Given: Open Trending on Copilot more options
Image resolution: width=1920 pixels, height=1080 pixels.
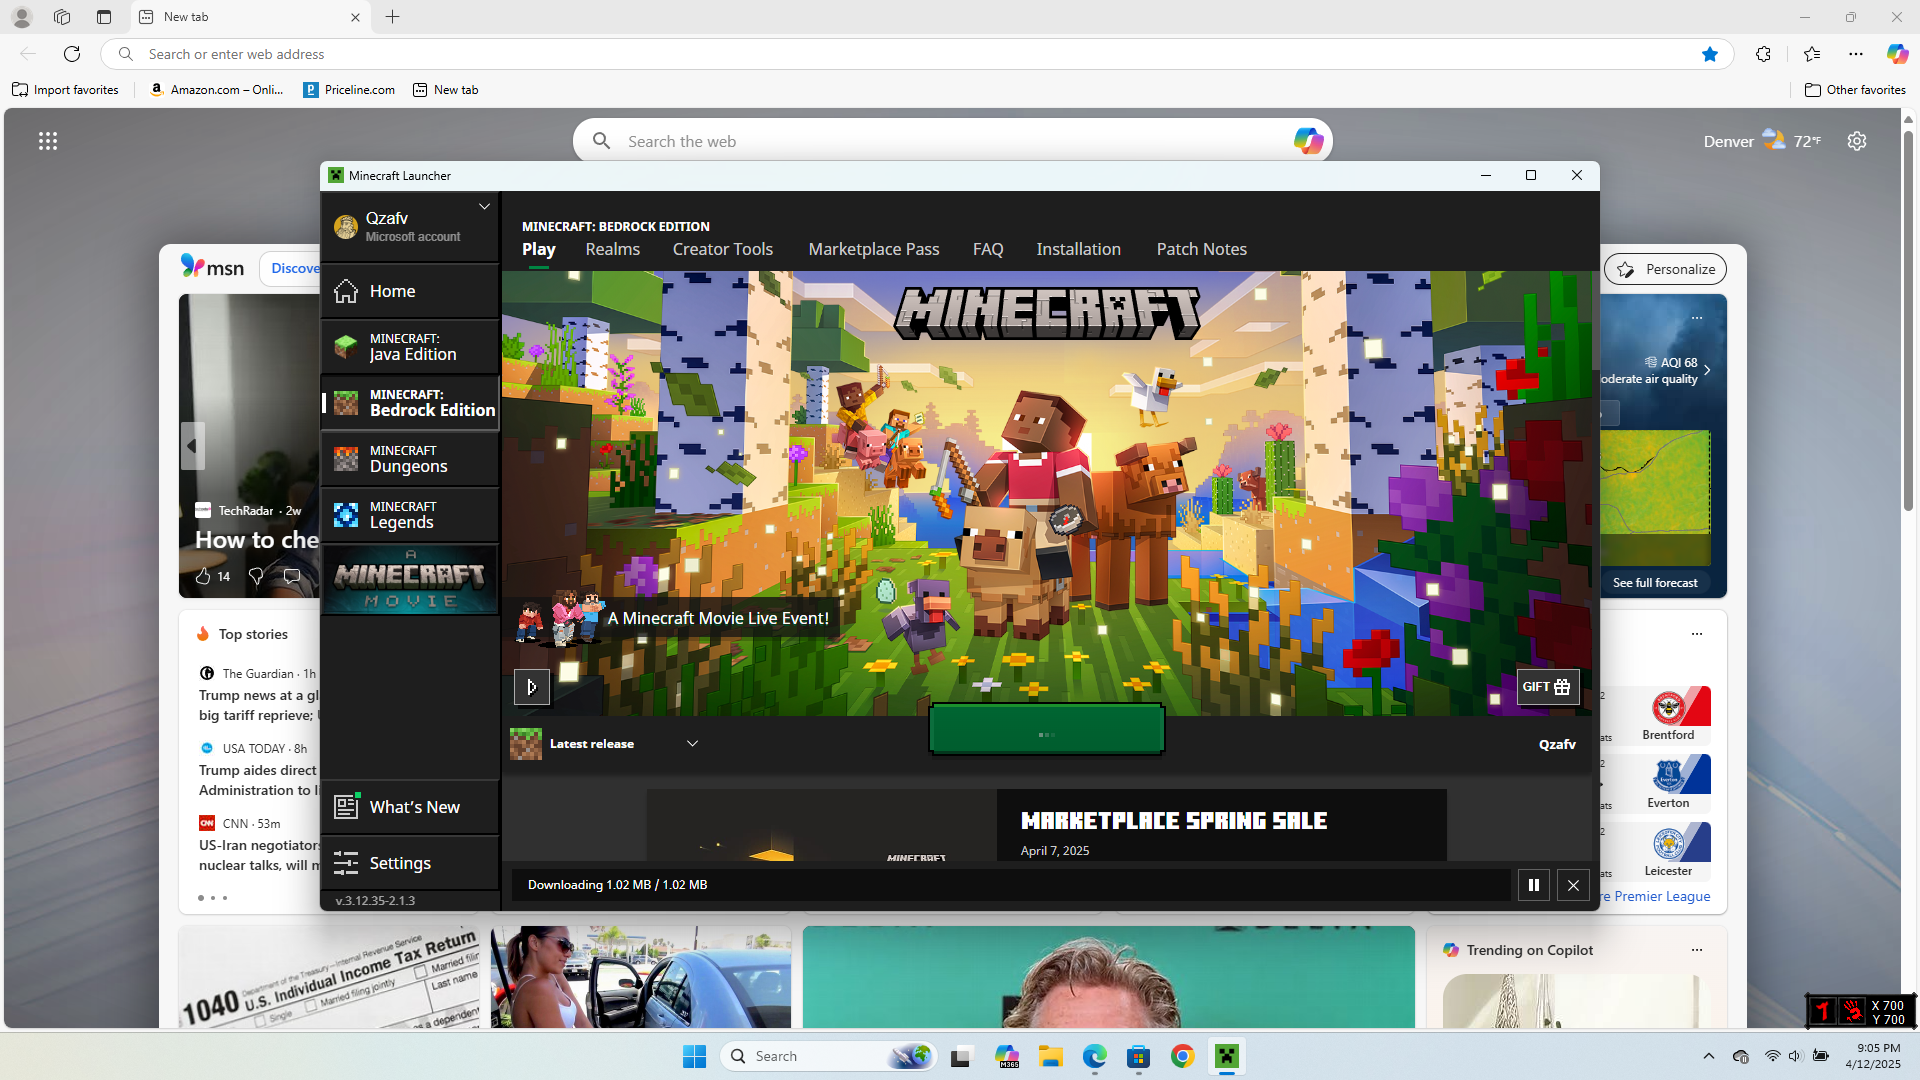Looking at the screenshot, I should point(1697,950).
